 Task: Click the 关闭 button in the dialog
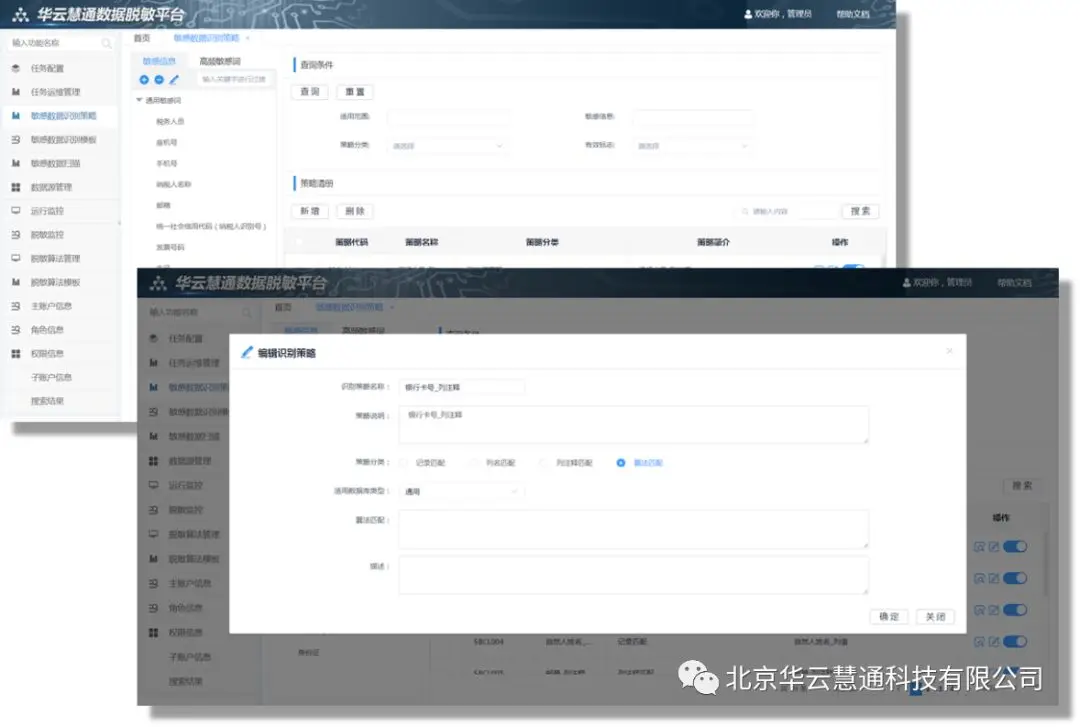coord(935,617)
